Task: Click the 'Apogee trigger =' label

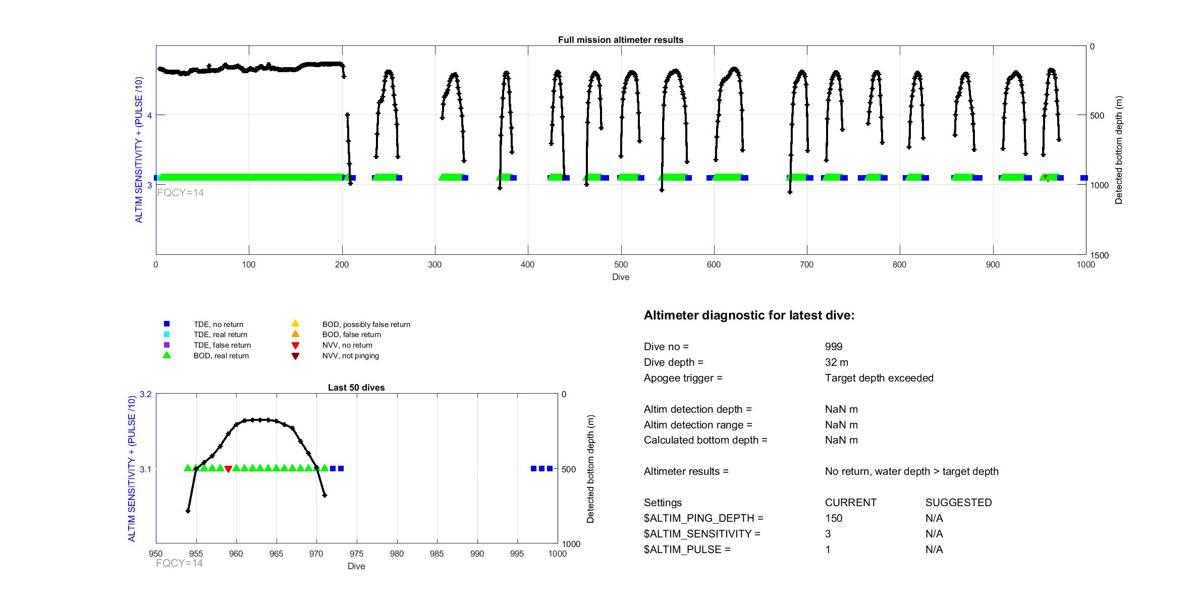Action: tap(683, 378)
